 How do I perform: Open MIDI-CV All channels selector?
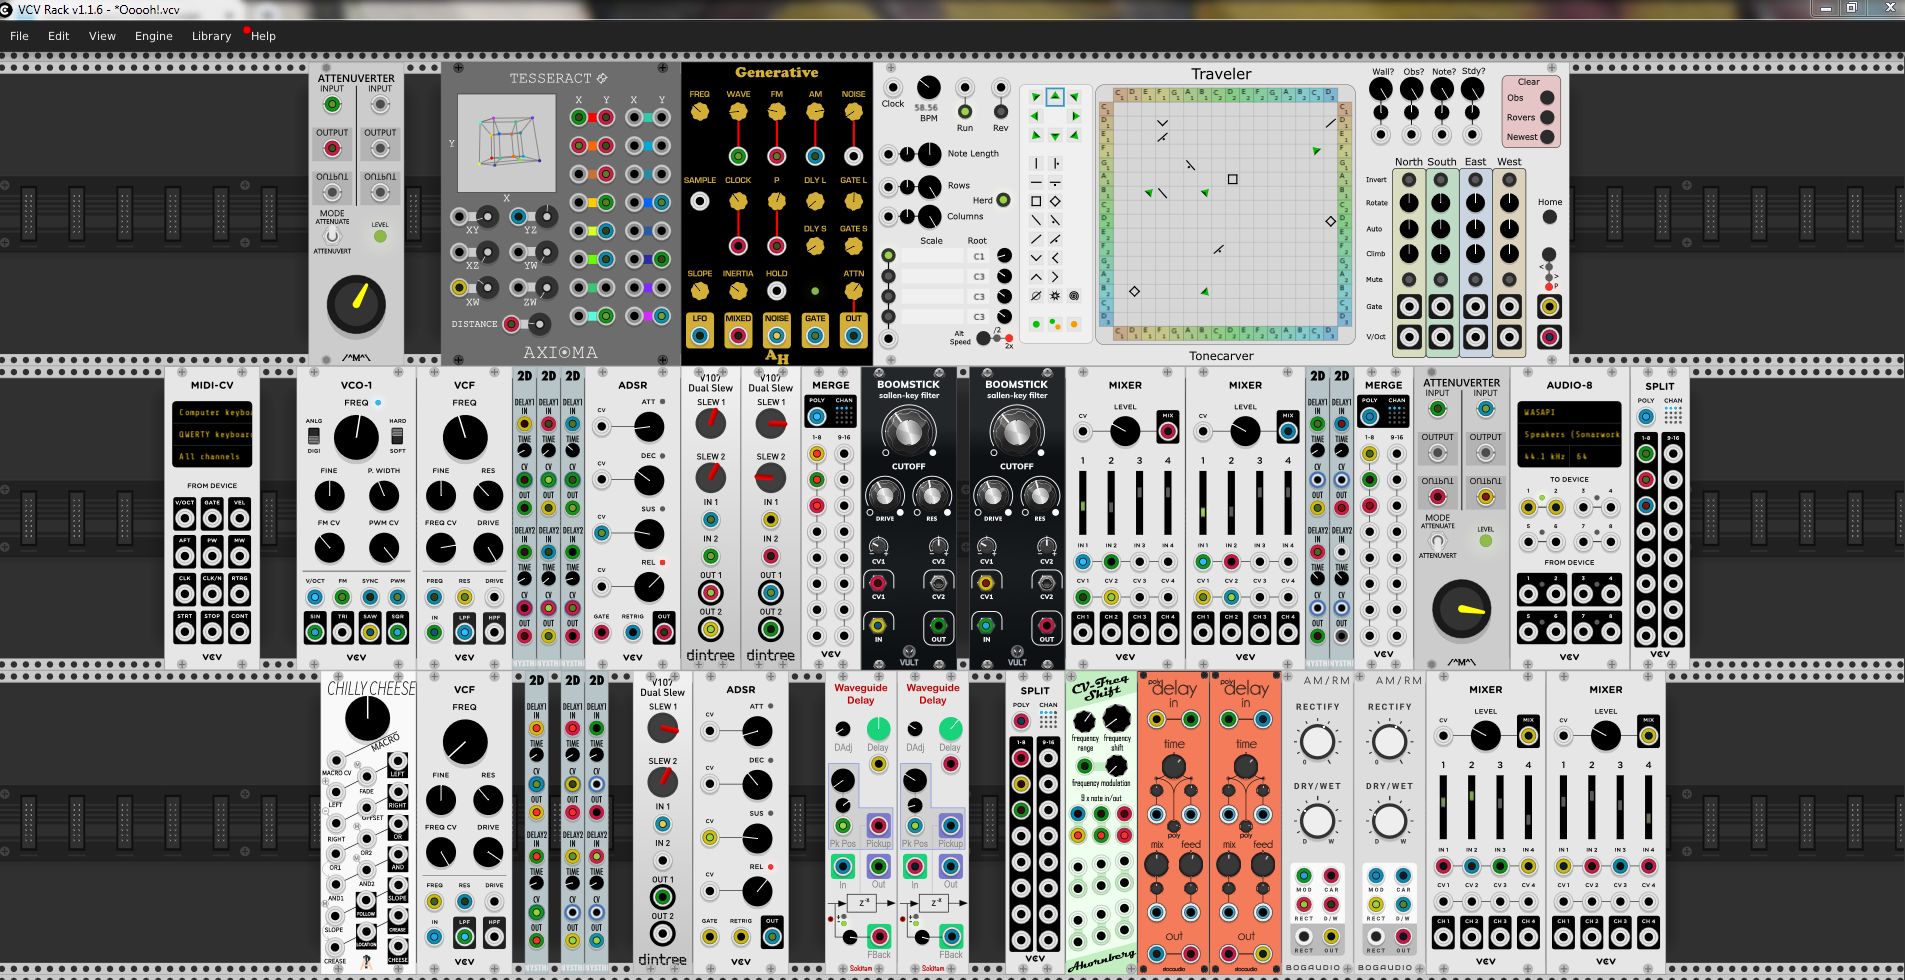point(212,456)
